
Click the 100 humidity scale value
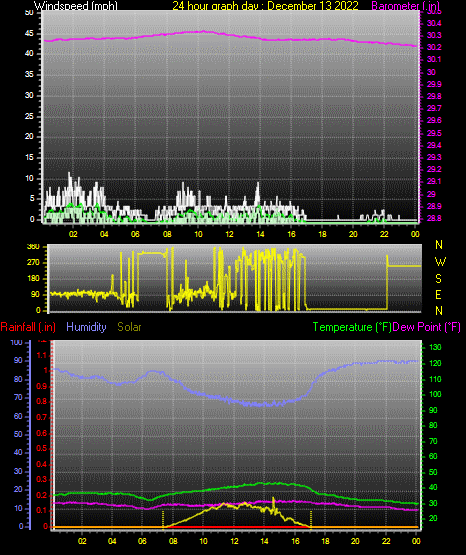click(x=16, y=343)
